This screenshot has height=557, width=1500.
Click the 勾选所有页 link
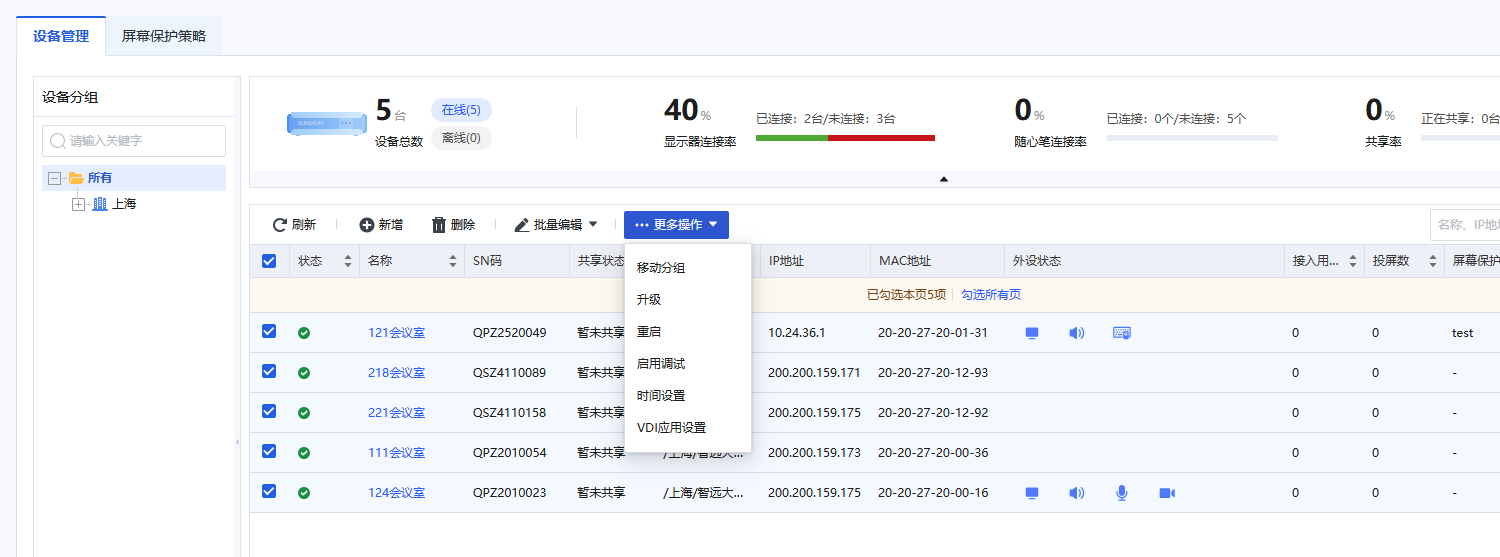[x=990, y=295]
